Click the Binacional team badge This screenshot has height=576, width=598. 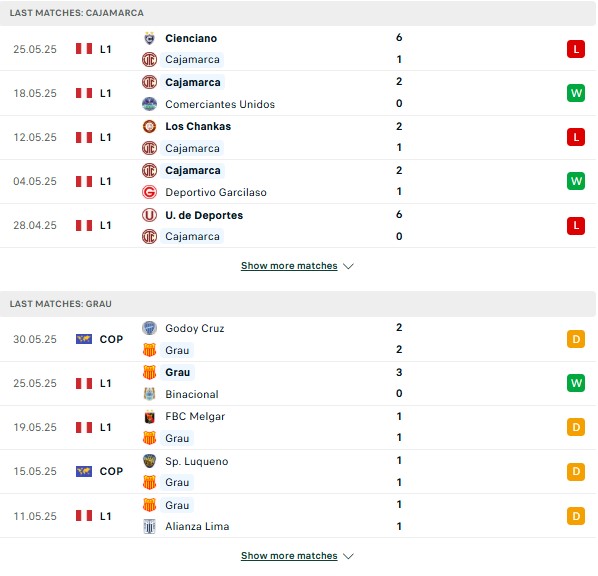coord(149,394)
